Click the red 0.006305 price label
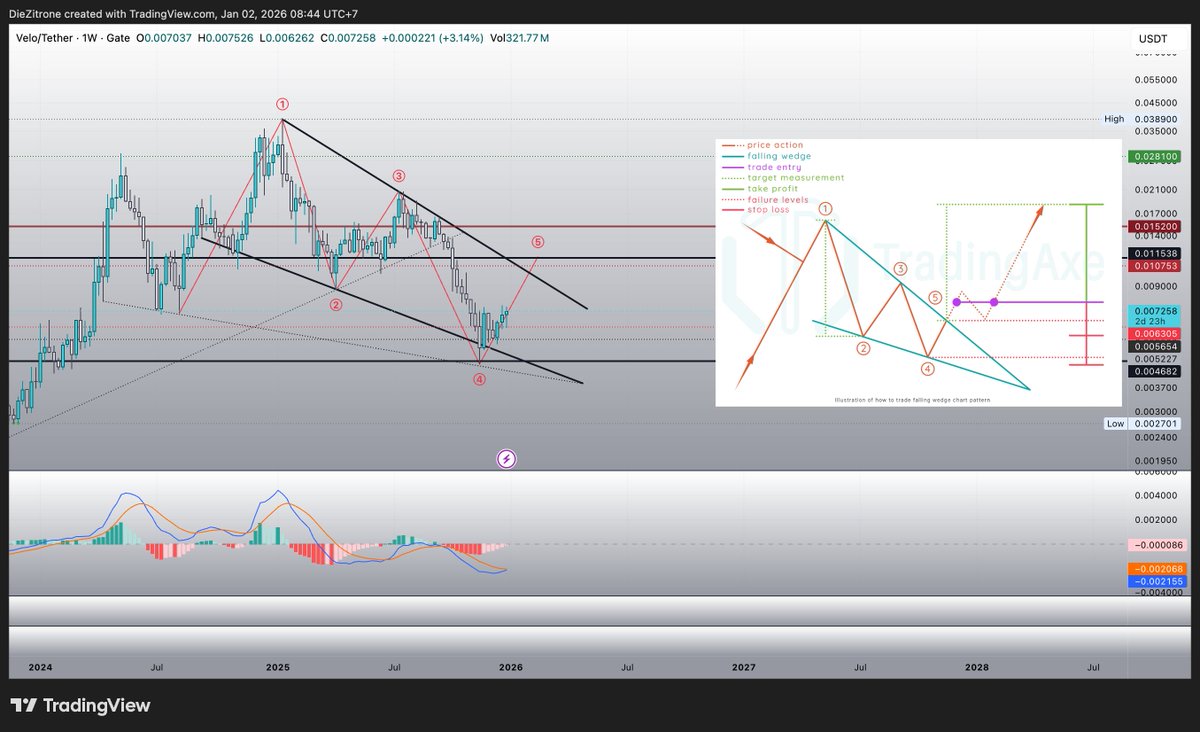The image size is (1200, 732). point(1155,335)
